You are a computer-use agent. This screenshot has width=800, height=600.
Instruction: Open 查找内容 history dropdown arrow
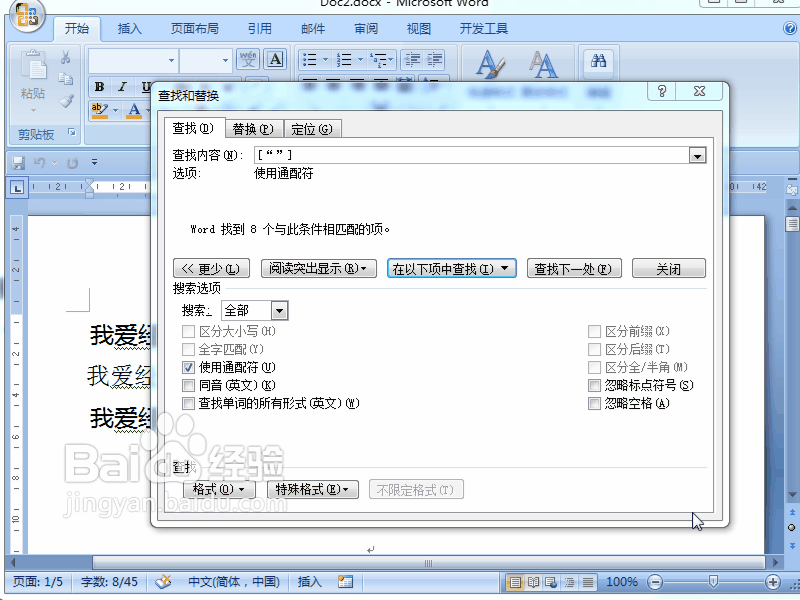coord(697,155)
